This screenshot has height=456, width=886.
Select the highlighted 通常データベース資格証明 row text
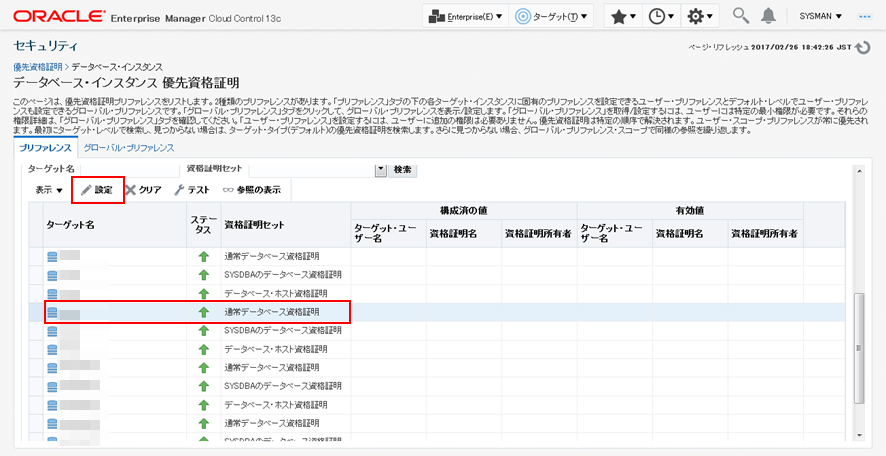[272, 312]
